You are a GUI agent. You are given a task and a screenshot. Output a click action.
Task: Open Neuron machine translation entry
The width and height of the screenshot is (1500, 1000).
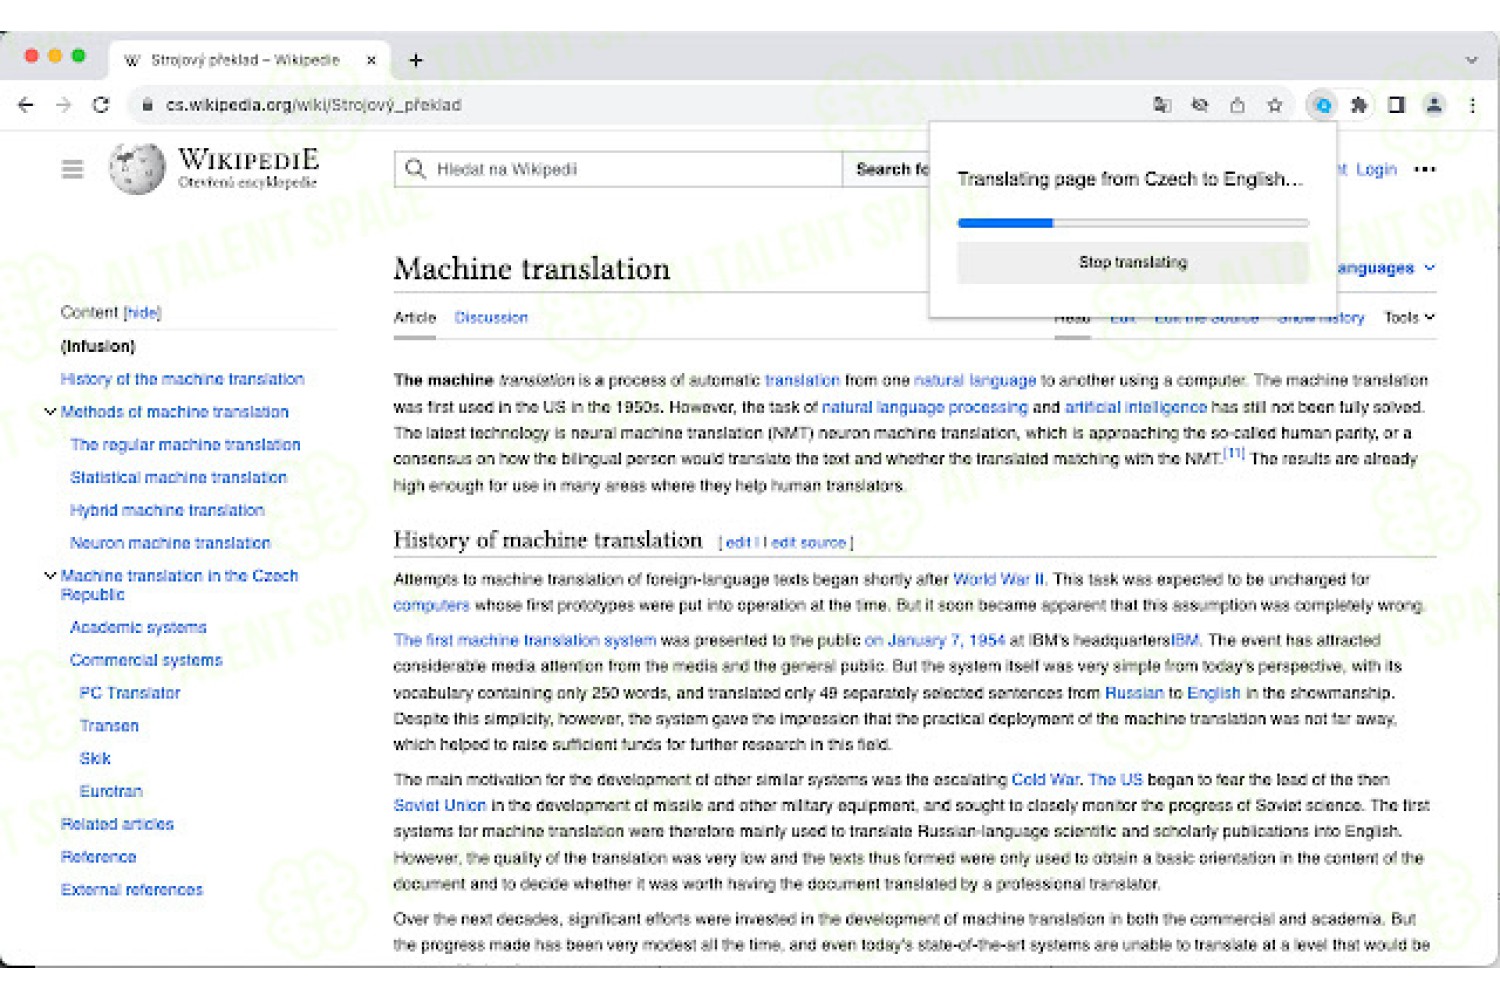pyautogui.click(x=170, y=543)
